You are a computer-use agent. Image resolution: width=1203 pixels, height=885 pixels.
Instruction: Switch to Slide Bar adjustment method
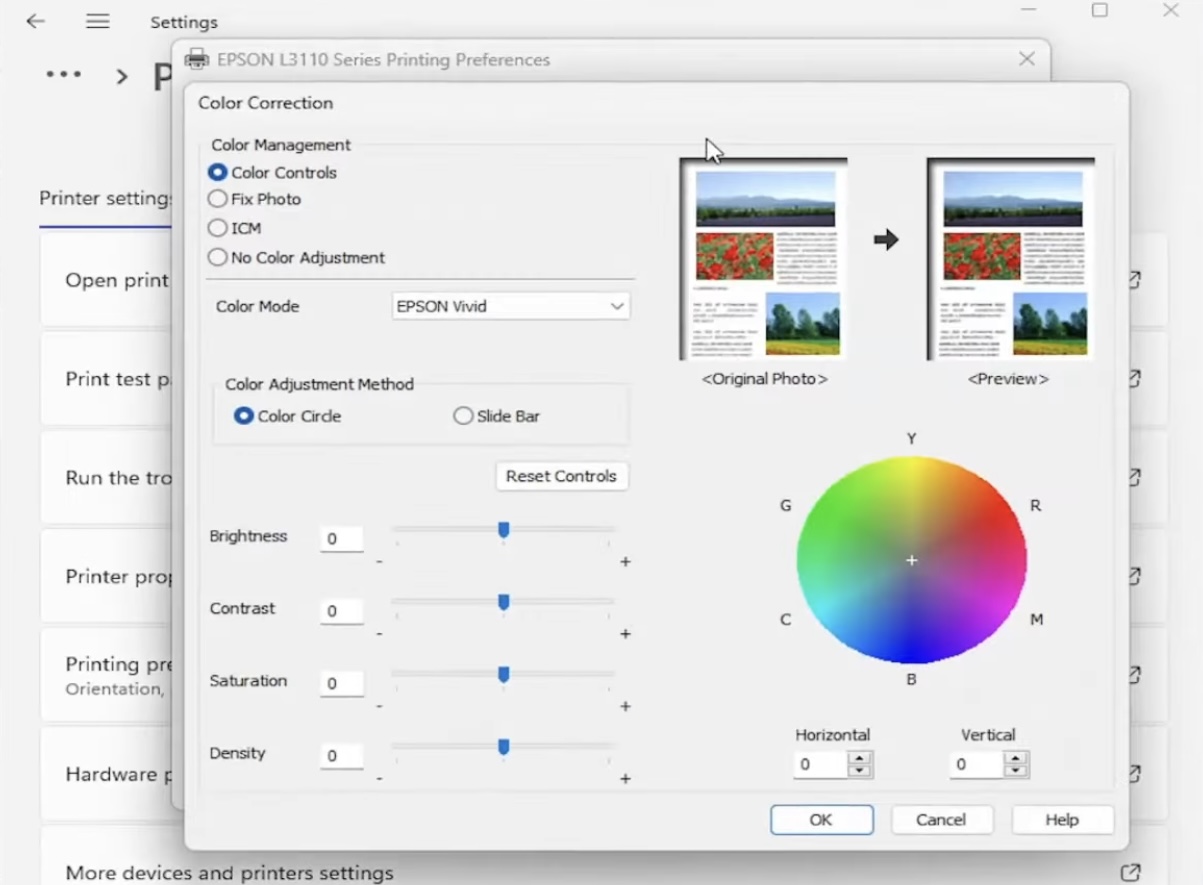[463, 416]
